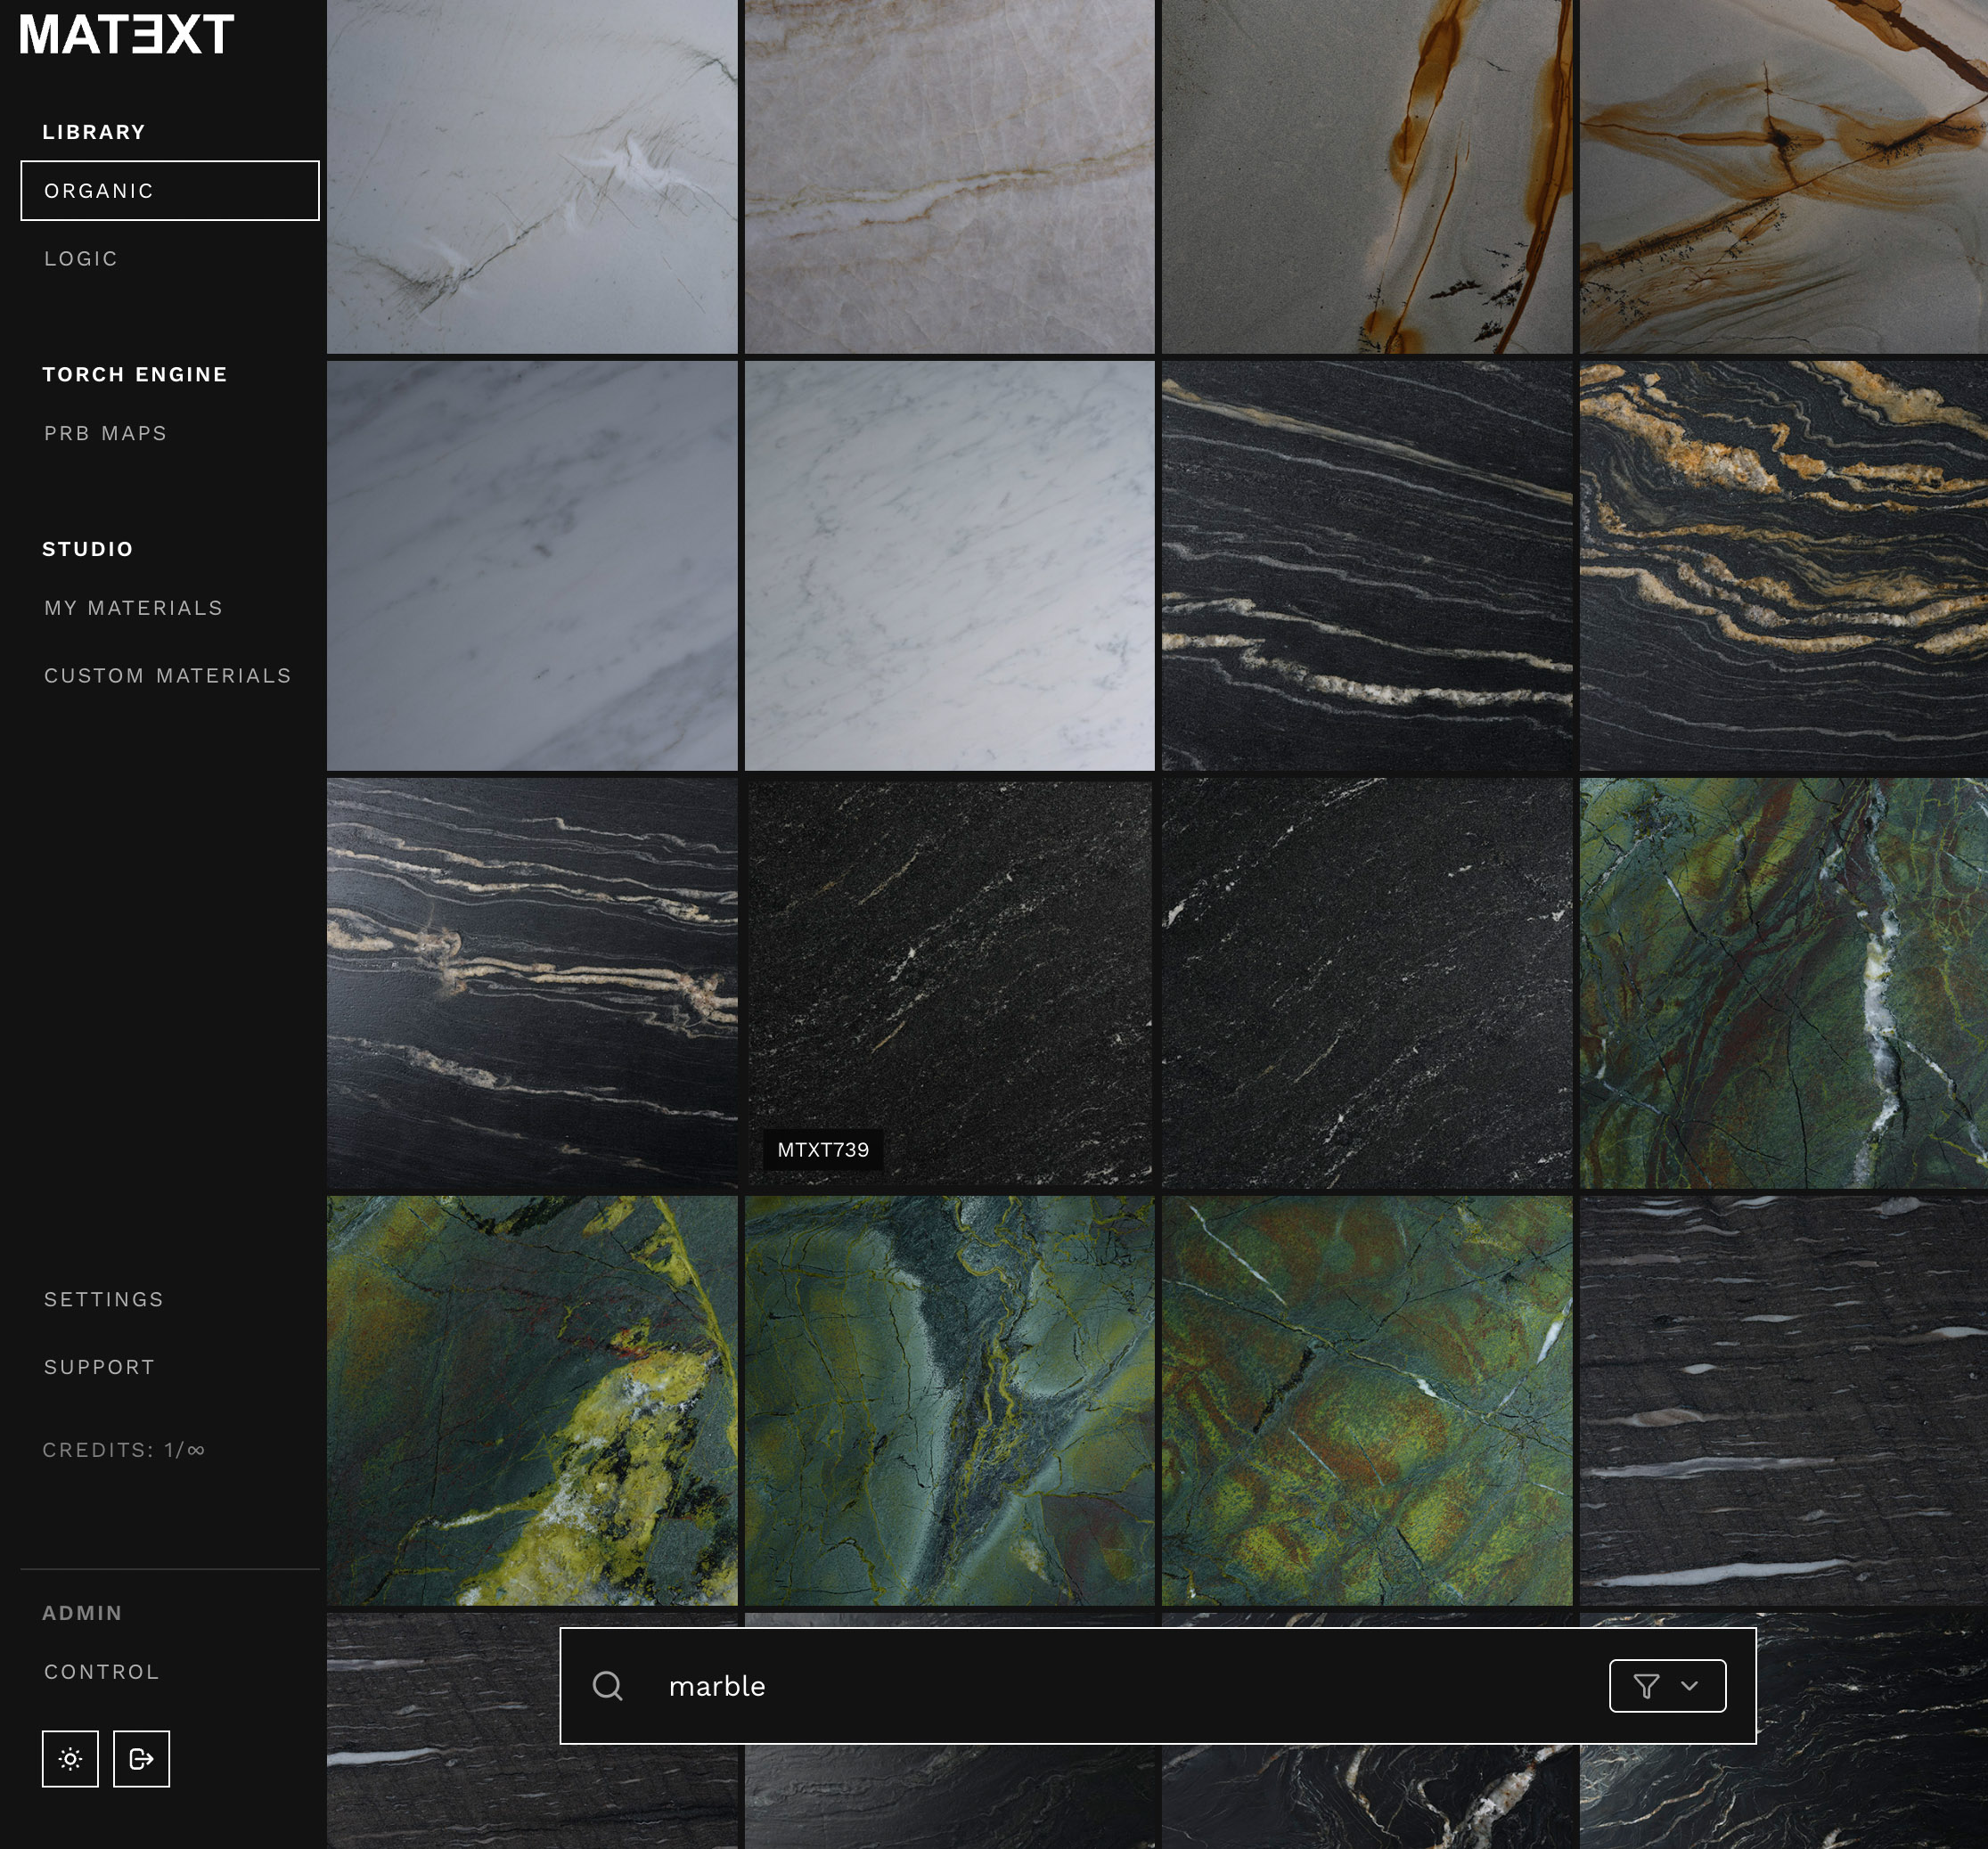Select the MTXT739 black marble thumbnail
The image size is (1988, 1849).
pos(949,983)
